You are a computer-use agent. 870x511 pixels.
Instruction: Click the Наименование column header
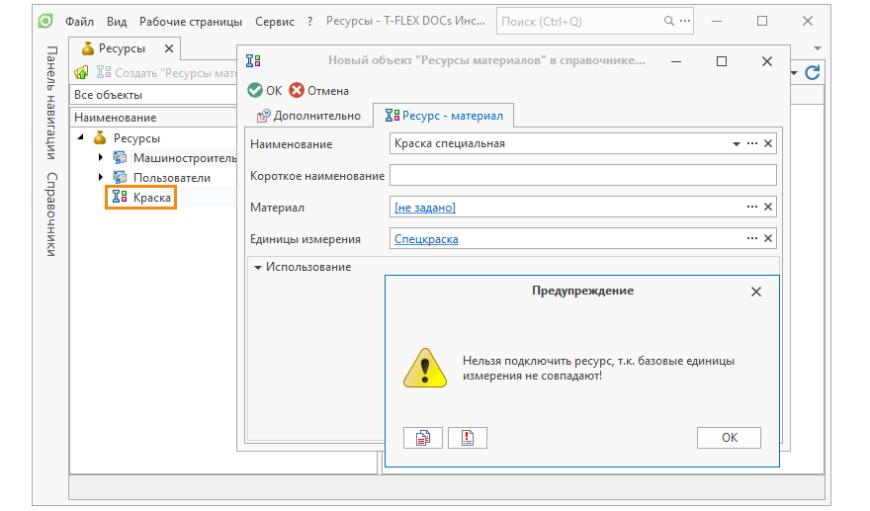[154, 118]
